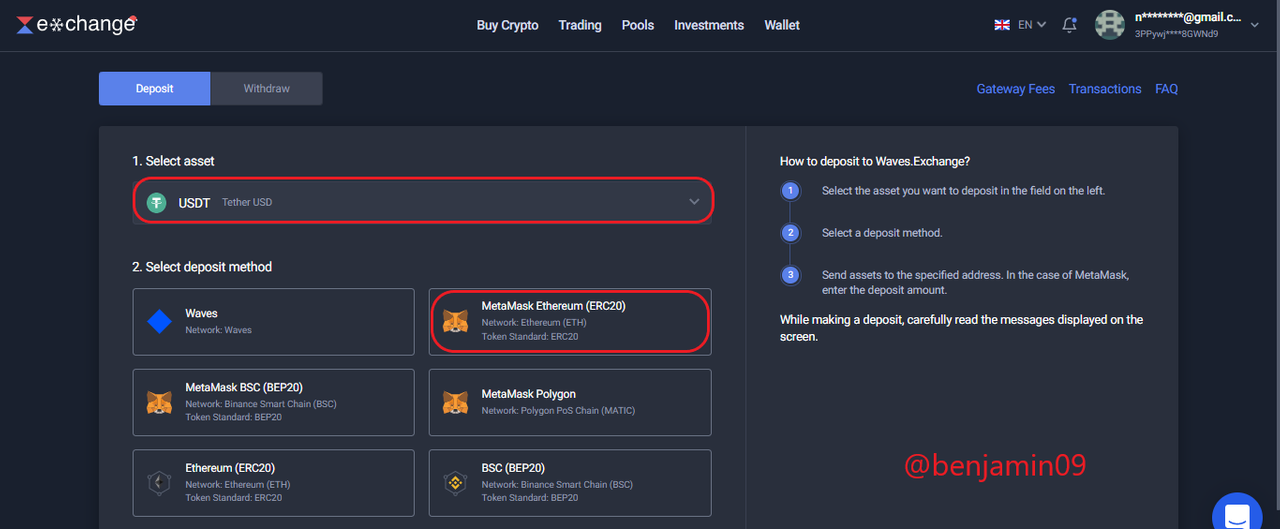1280x529 pixels.
Task: Open Buy Crypto menu
Action: pos(508,25)
